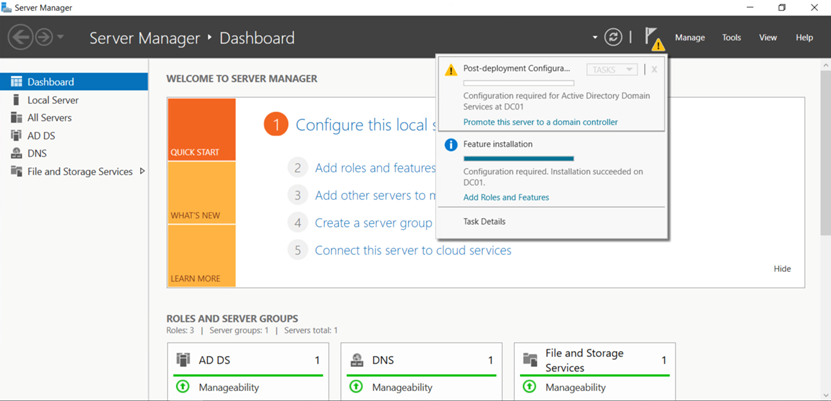Open the QUICK START tile
The width and height of the screenshot is (831, 401).
coord(201,129)
